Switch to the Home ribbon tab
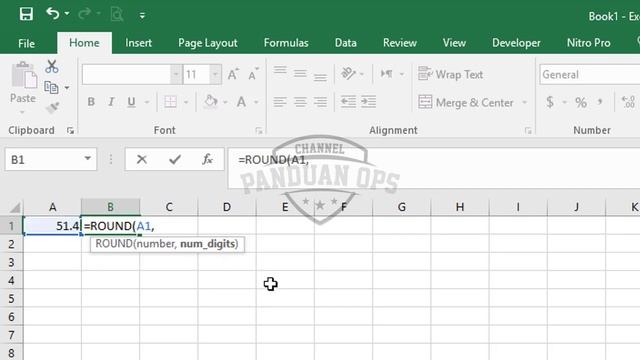Screen dimensions: 640x360 84,43
